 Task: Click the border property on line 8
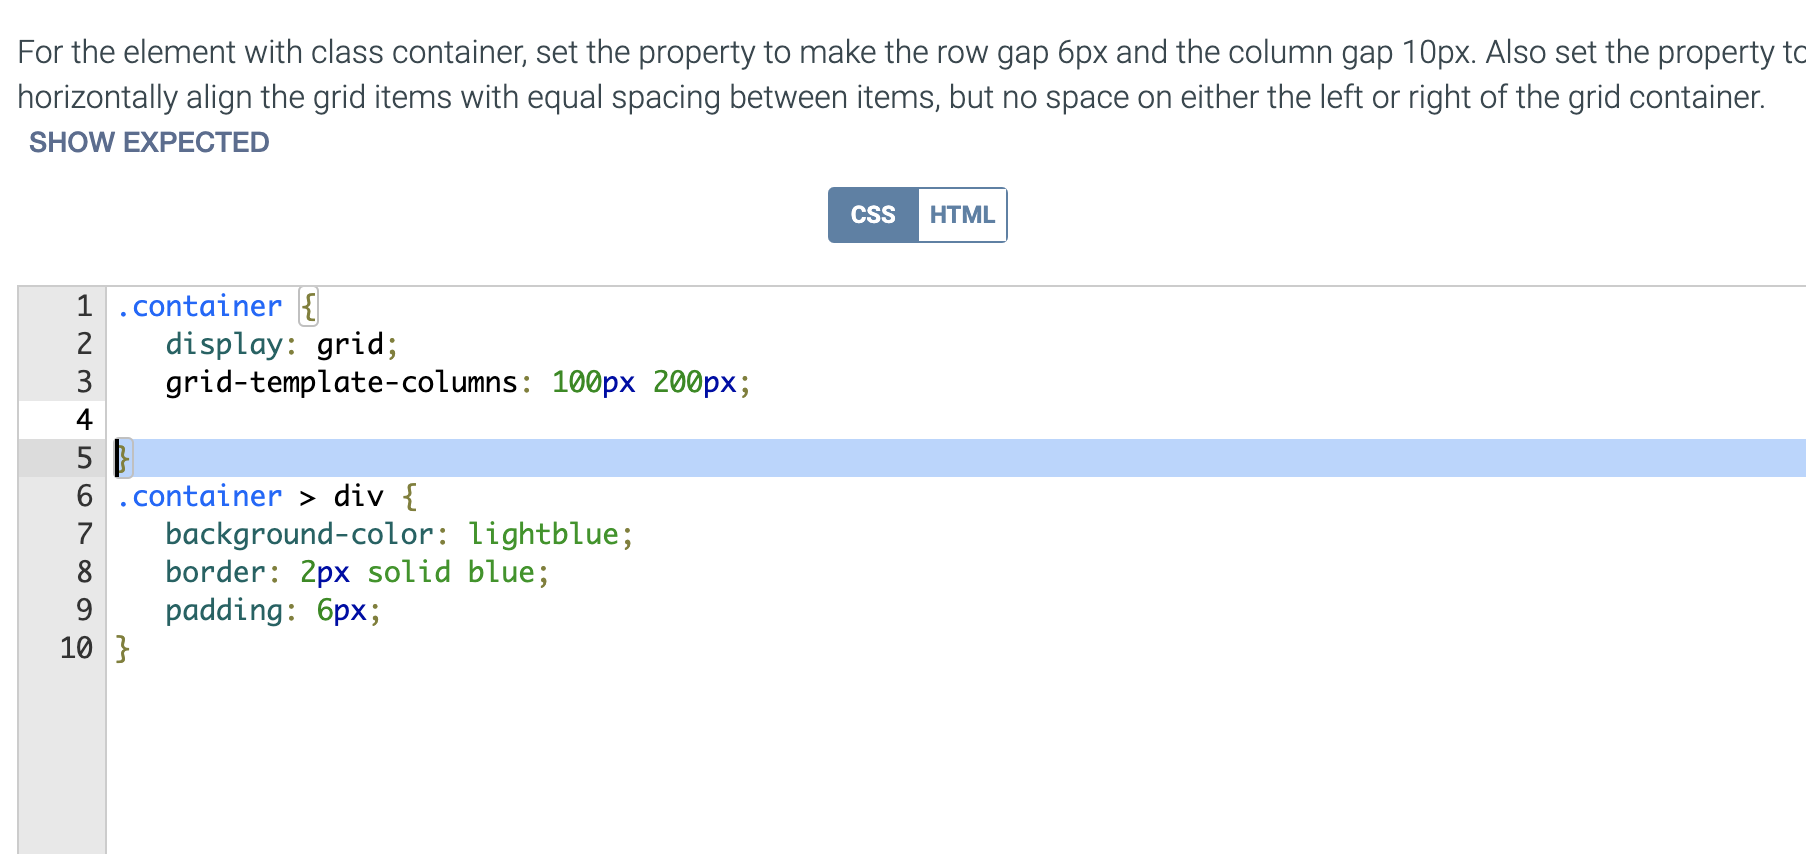pyautogui.click(x=215, y=572)
